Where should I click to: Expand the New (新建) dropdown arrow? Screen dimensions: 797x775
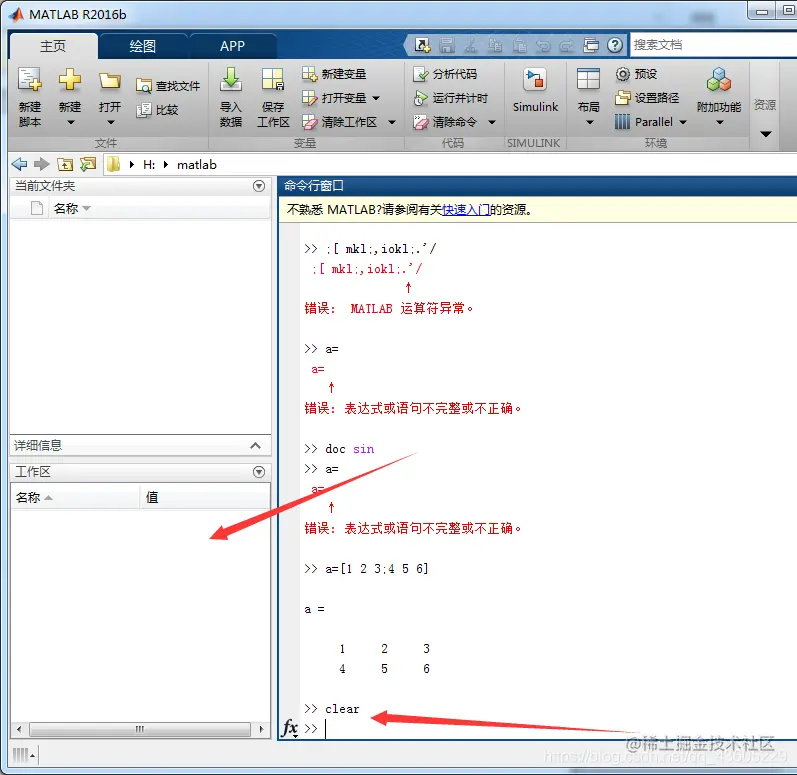click(71, 122)
